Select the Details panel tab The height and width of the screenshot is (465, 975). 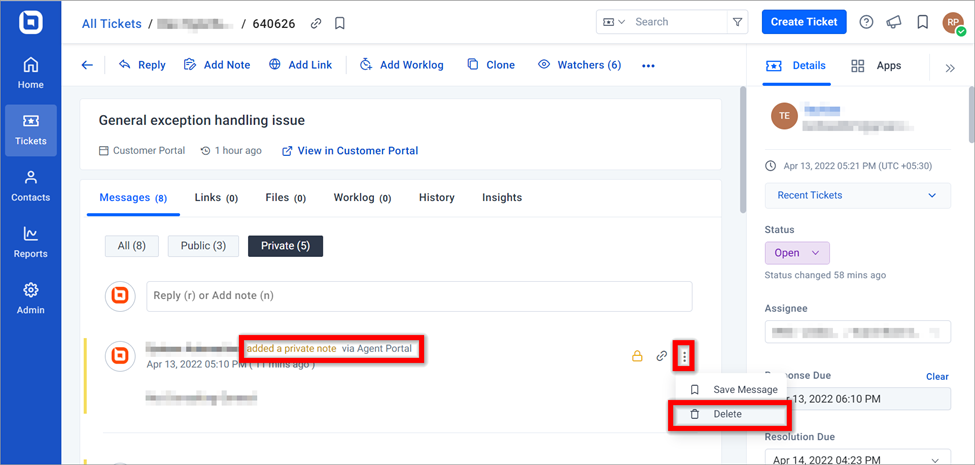(797, 66)
